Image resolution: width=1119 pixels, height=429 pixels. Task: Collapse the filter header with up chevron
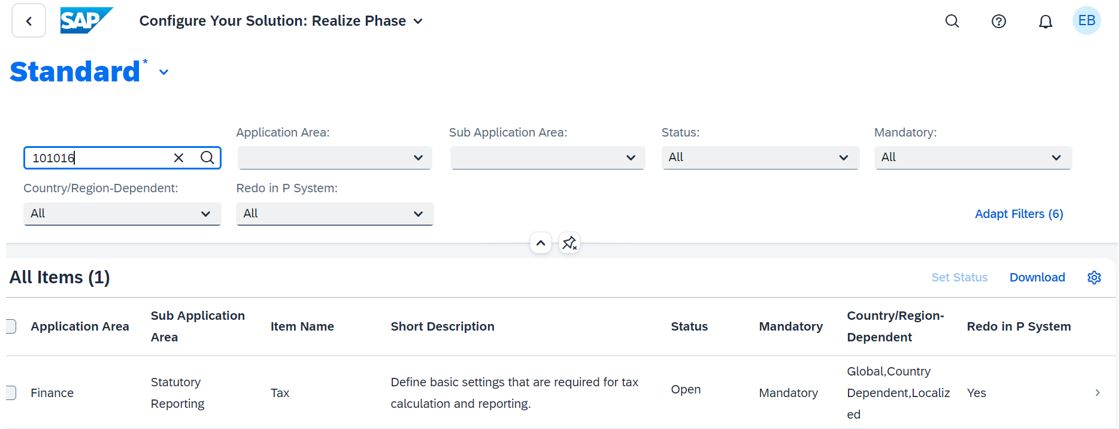click(x=541, y=244)
